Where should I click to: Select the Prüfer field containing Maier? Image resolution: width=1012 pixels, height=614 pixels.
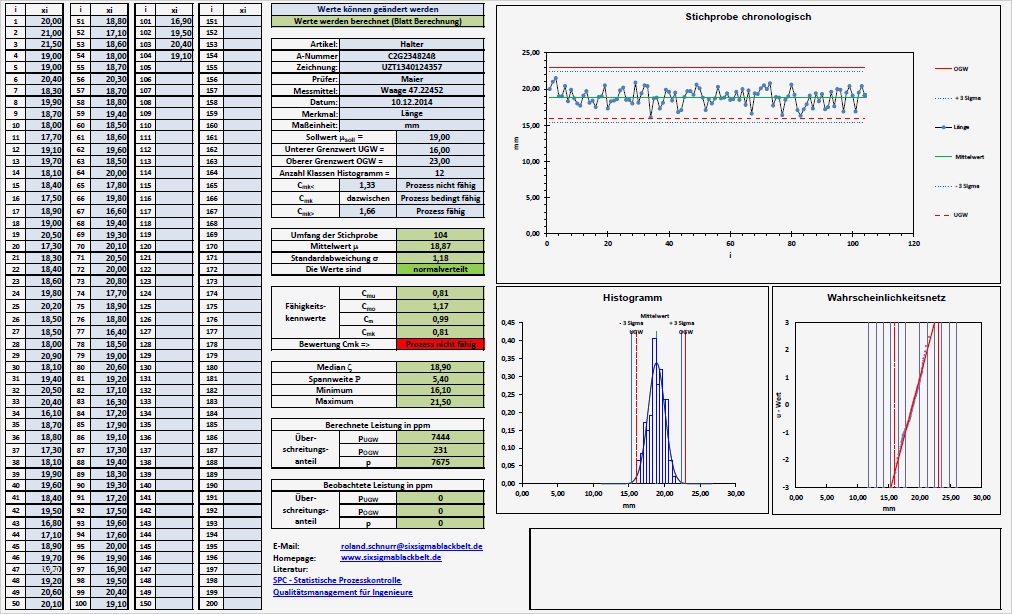point(411,79)
